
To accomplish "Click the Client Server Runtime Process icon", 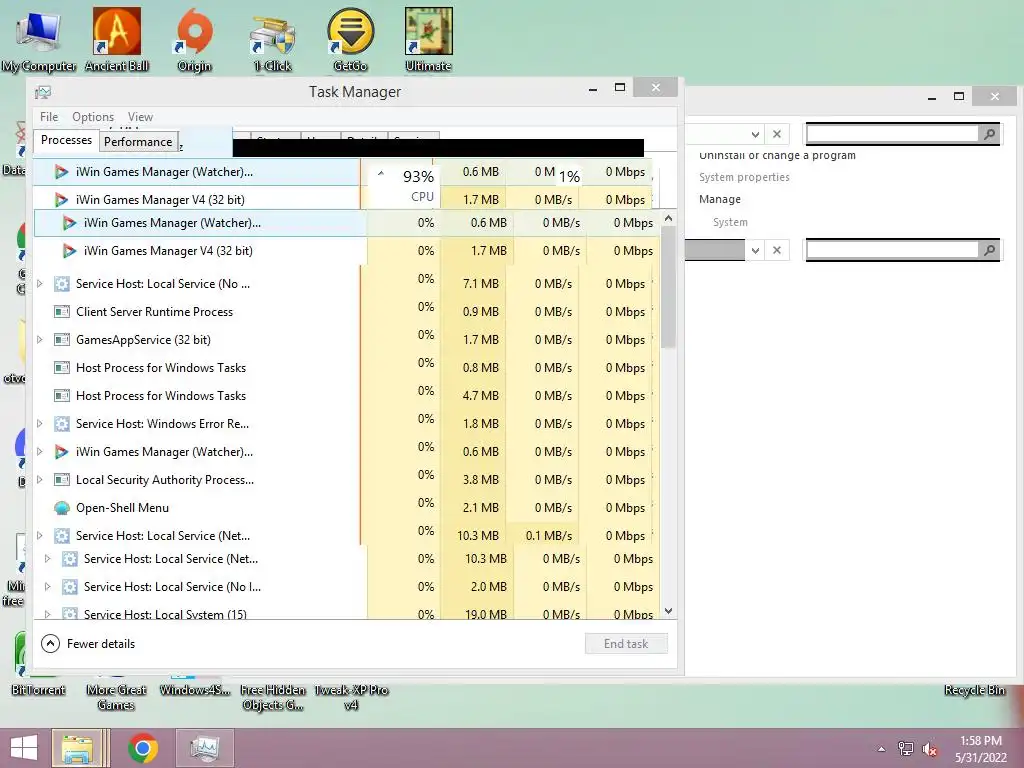I will [62, 312].
